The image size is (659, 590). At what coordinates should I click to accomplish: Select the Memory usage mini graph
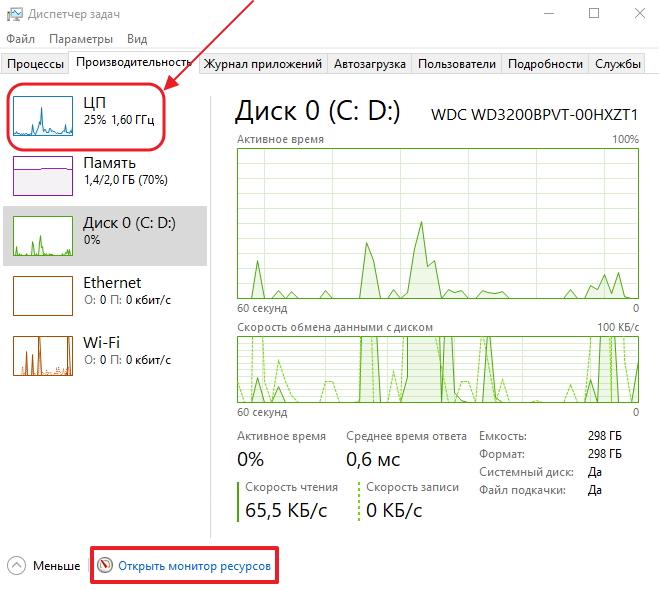click(x=43, y=176)
